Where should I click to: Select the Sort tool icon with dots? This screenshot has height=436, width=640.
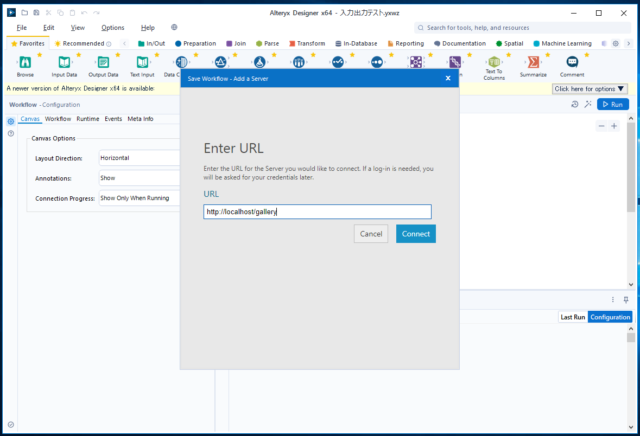click(377, 62)
